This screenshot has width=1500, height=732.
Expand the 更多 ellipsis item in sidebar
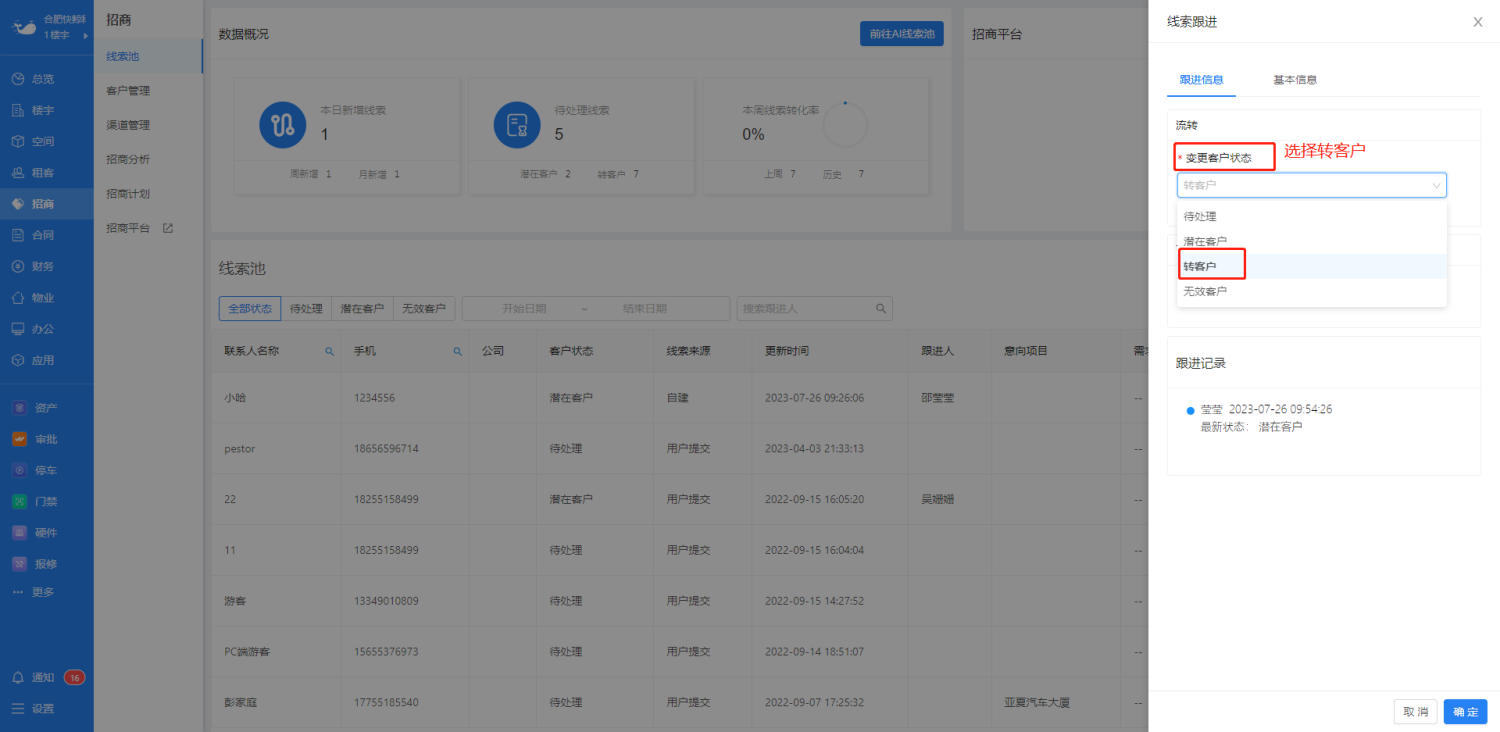pyautogui.click(x=33, y=592)
